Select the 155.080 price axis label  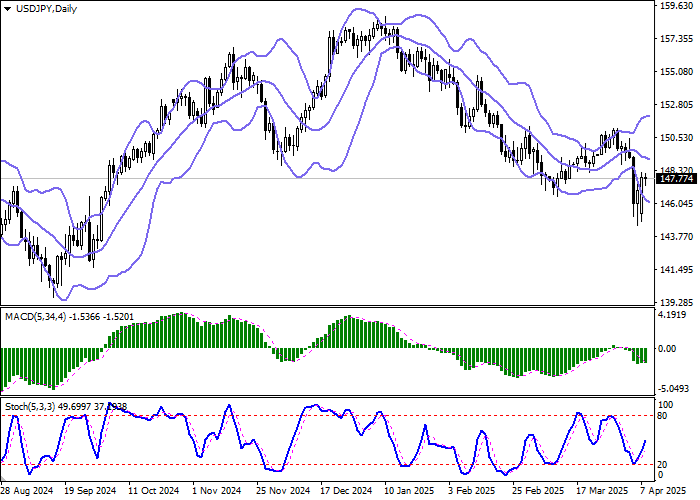pos(677,72)
